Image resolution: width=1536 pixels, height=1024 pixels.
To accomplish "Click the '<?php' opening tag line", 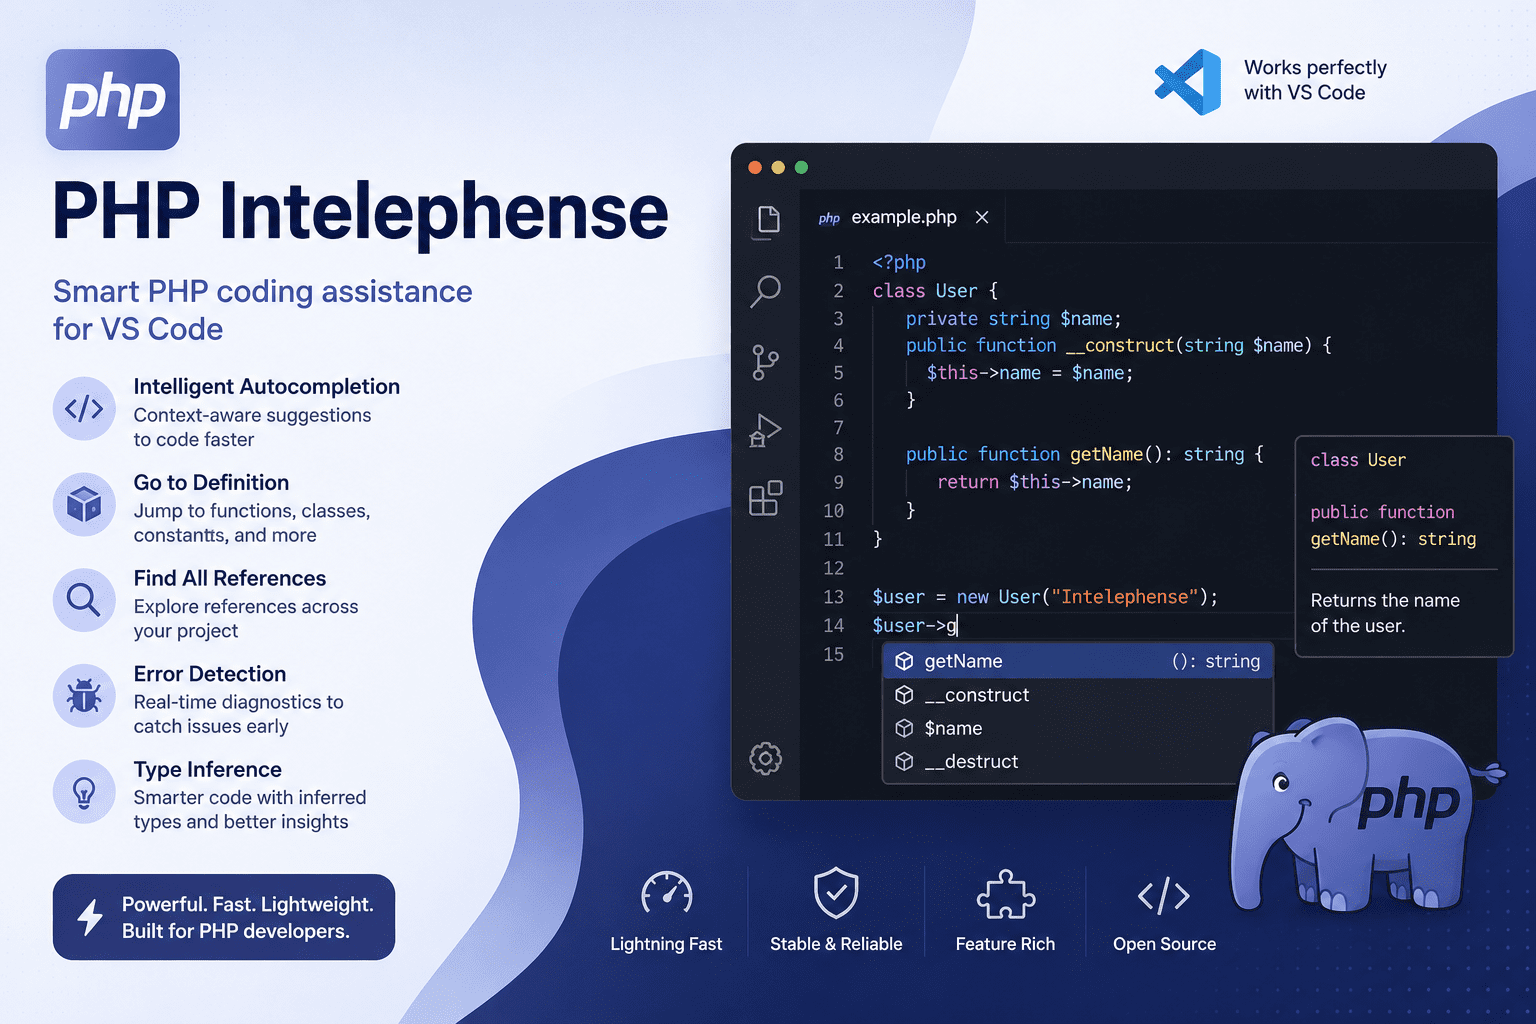I will click(x=899, y=262).
